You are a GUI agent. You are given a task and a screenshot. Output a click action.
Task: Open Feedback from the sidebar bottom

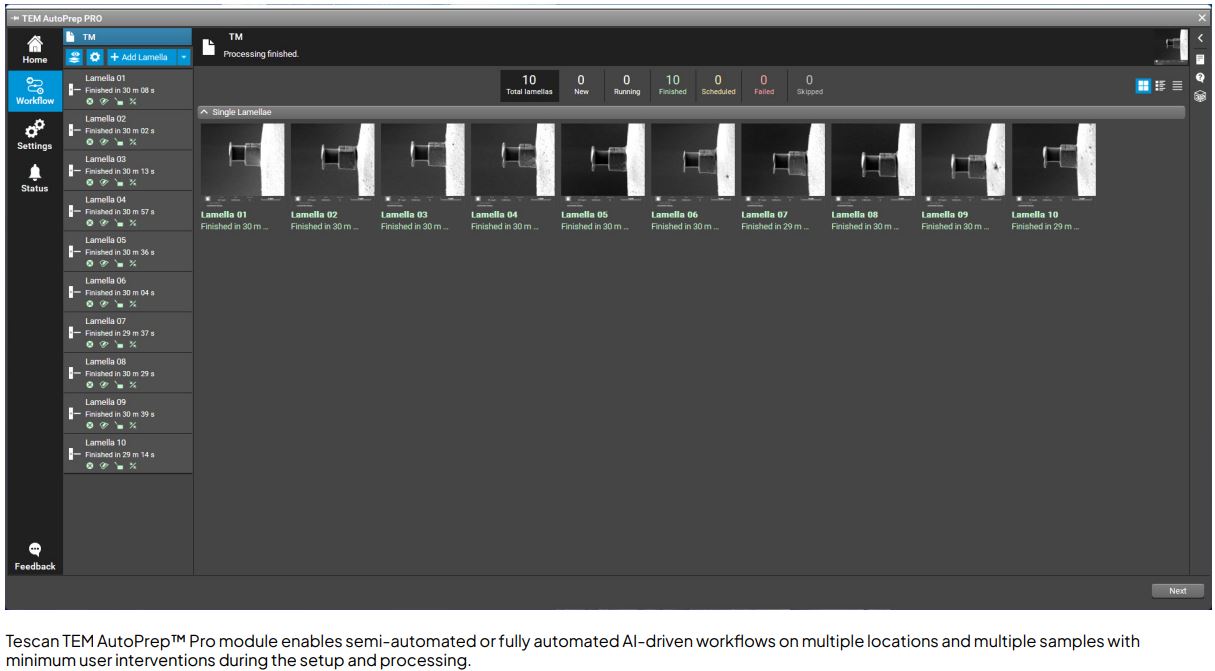pos(35,556)
